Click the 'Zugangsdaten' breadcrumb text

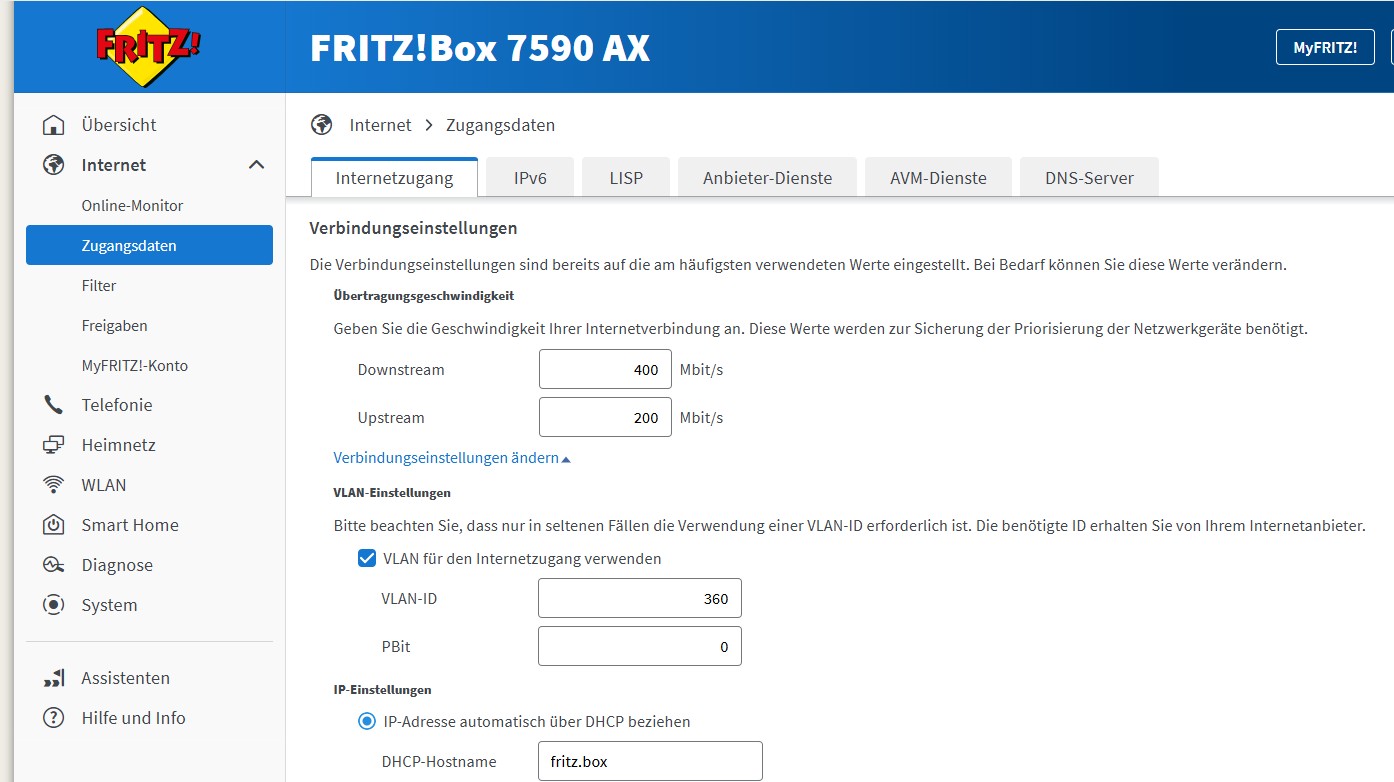click(x=500, y=125)
